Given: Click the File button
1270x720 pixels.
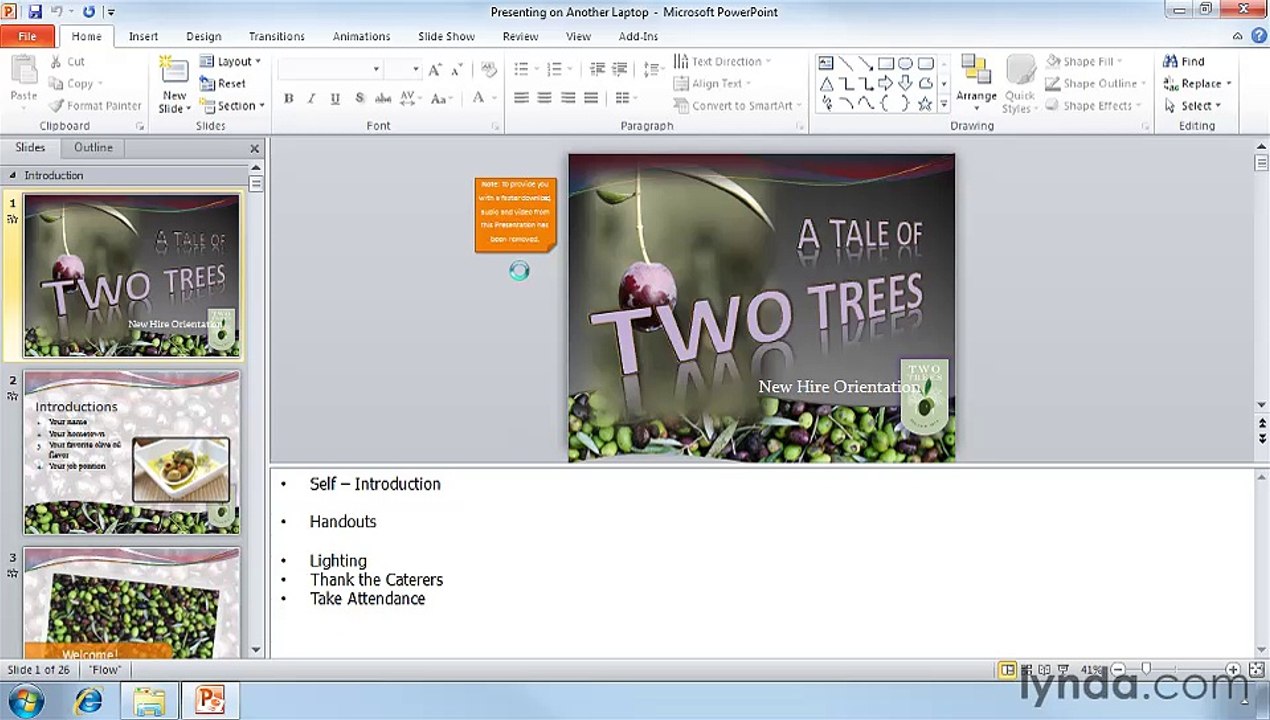Looking at the screenshot, I should point(27,36).
